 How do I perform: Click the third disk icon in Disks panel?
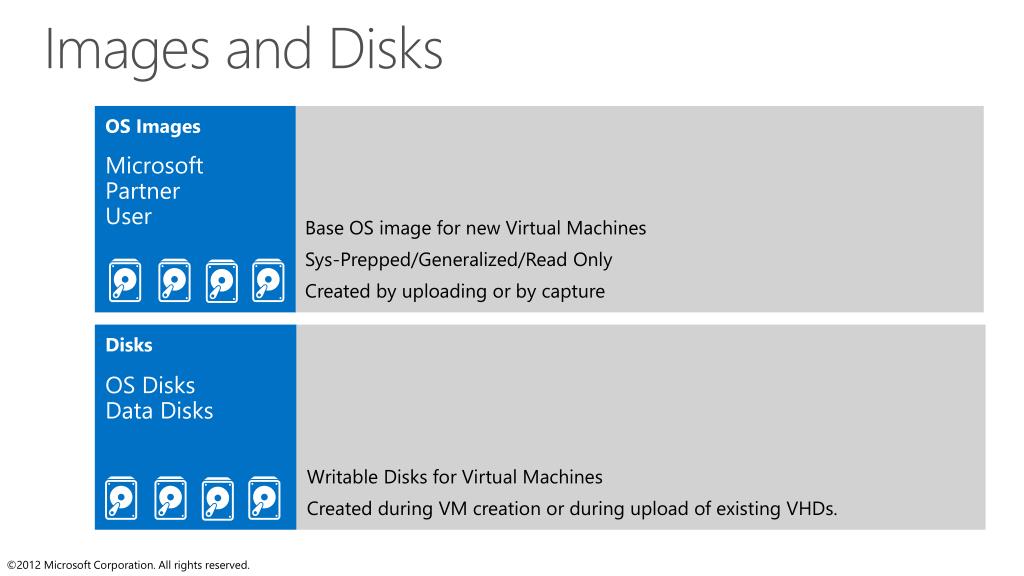[217, 498]
